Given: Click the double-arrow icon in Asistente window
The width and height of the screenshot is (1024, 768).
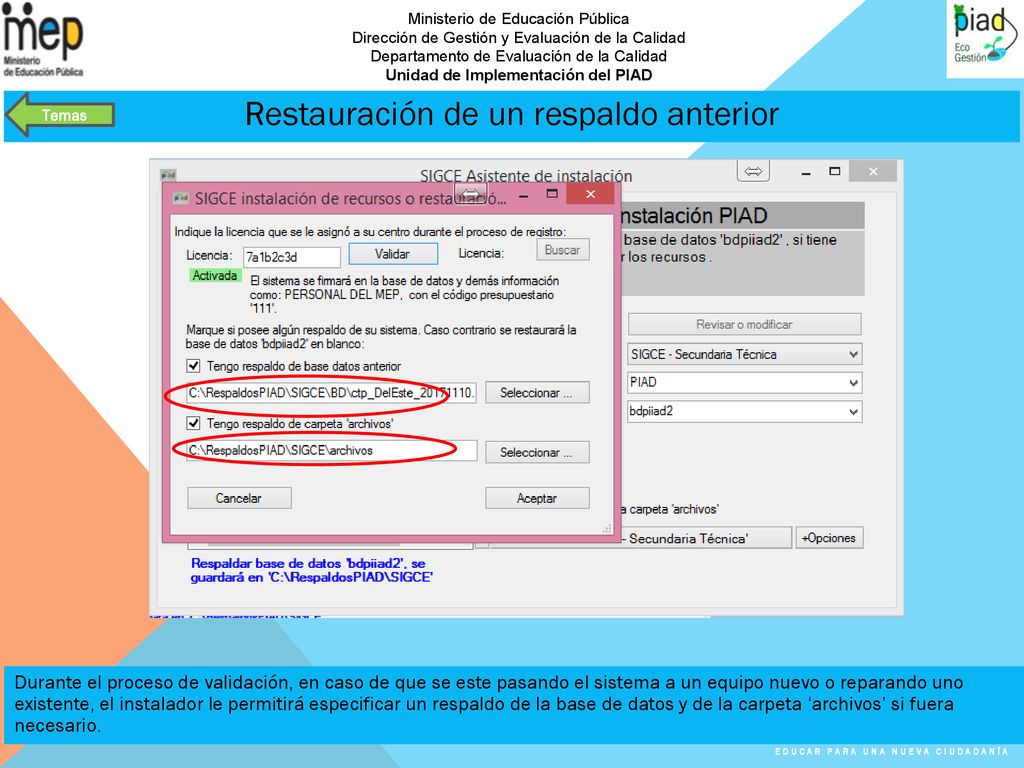Looking at the screenshot, I should tap(753, 172).
